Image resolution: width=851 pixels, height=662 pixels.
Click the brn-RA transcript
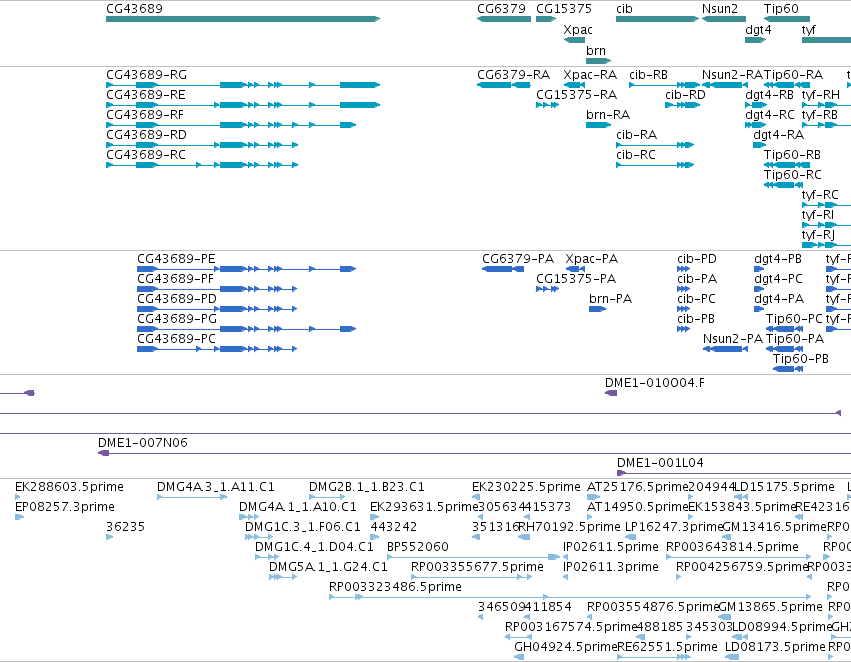(x=599, y=125)
